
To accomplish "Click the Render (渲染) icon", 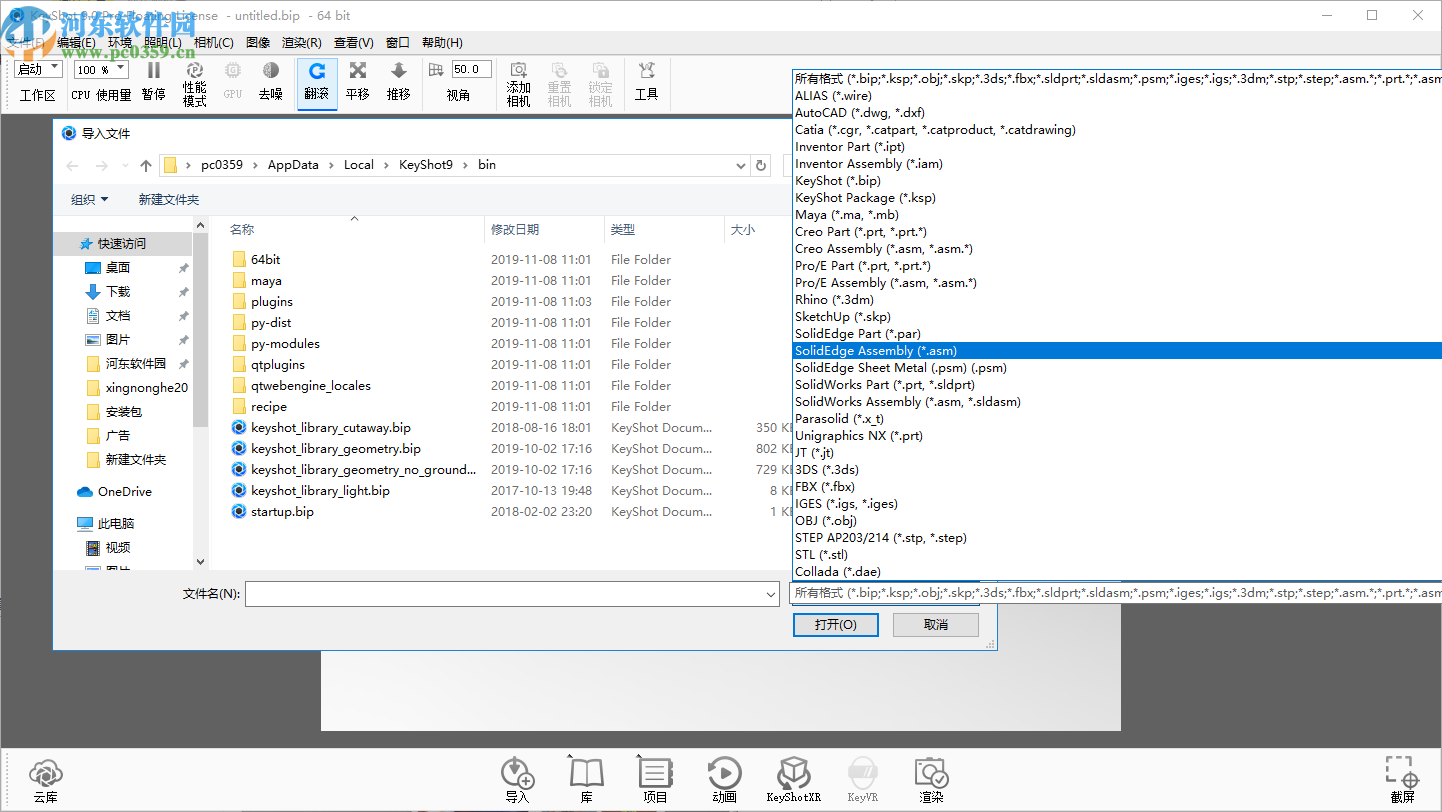I will 930,777.
